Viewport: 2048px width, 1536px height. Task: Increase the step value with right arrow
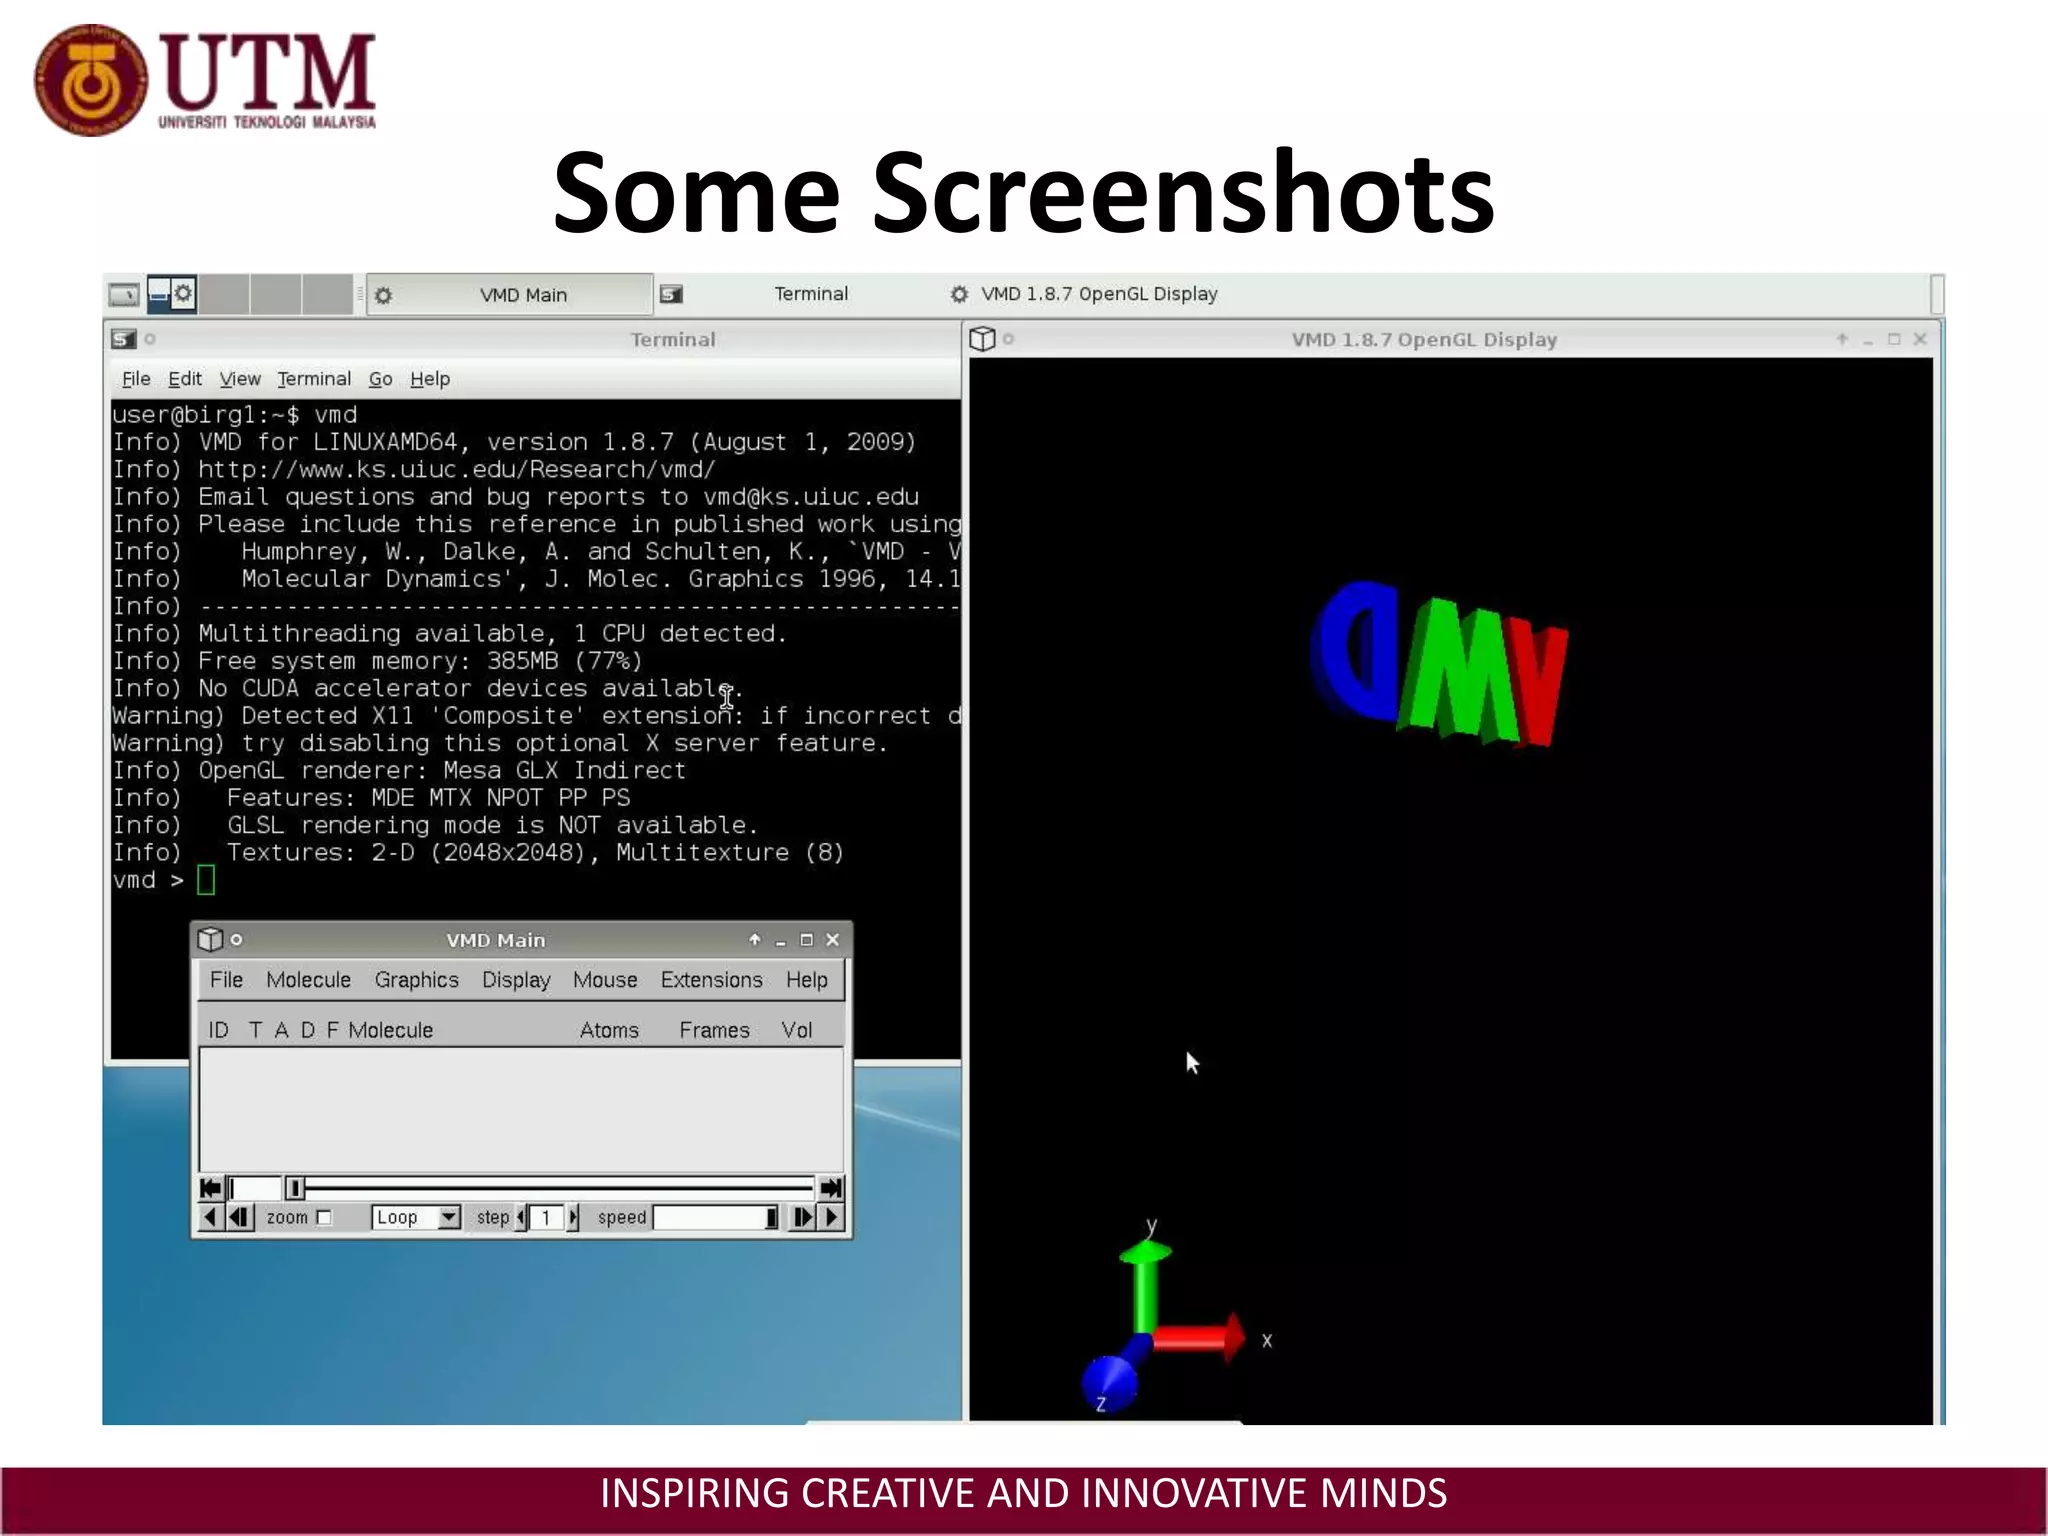[x=573, y=1217]
